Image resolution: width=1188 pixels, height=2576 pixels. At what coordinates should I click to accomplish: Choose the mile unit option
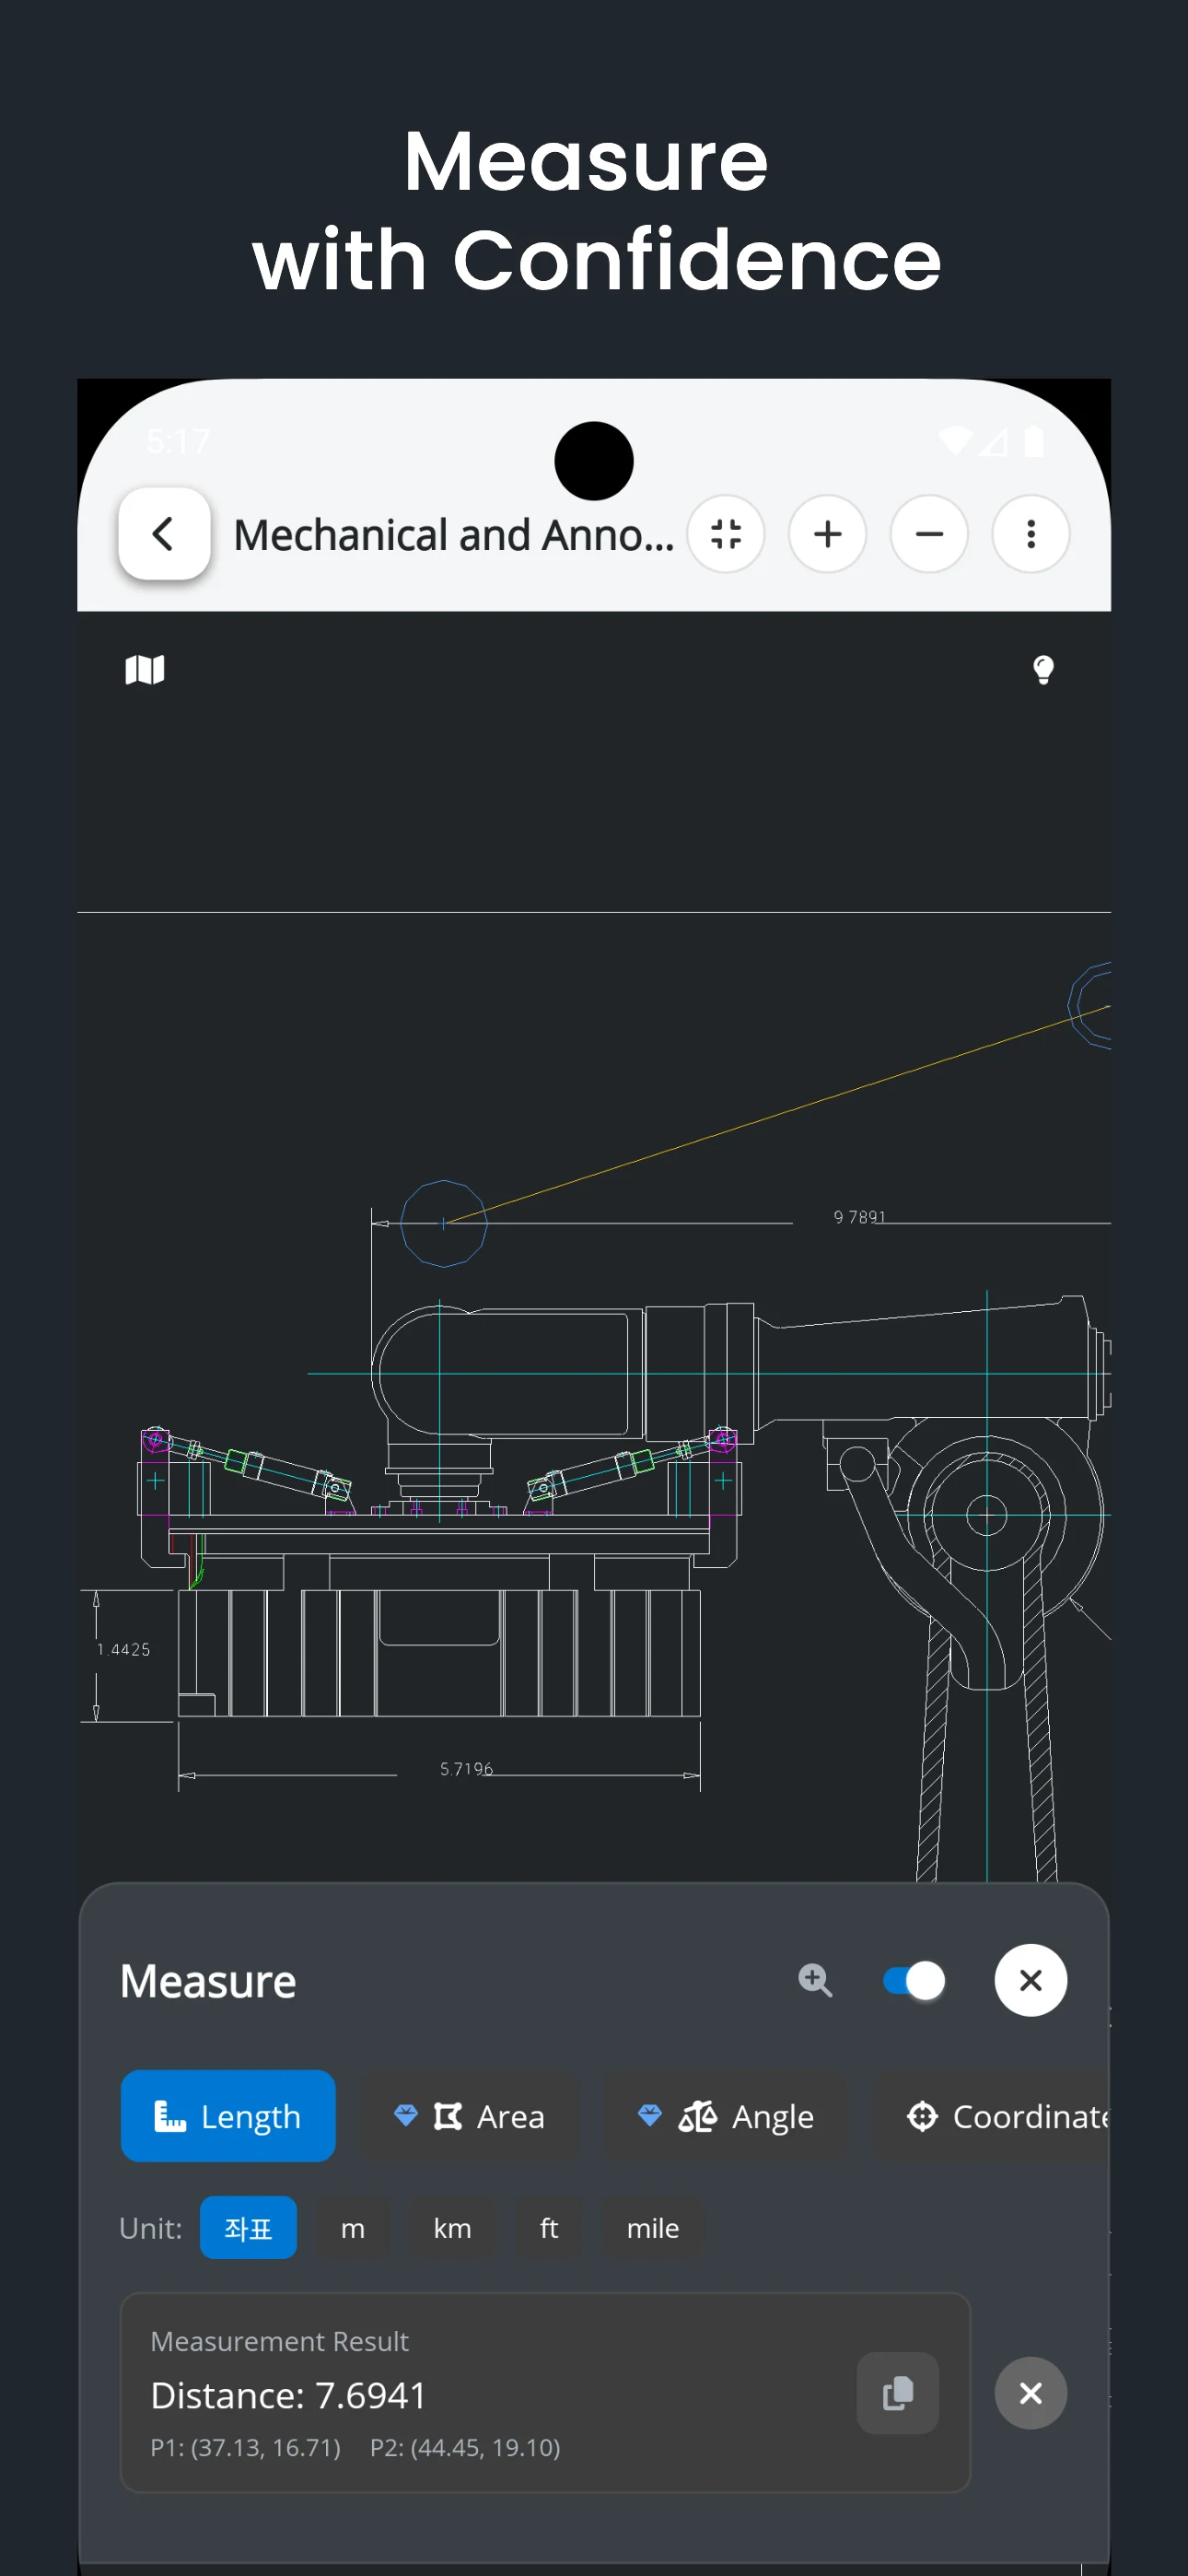653,2228
